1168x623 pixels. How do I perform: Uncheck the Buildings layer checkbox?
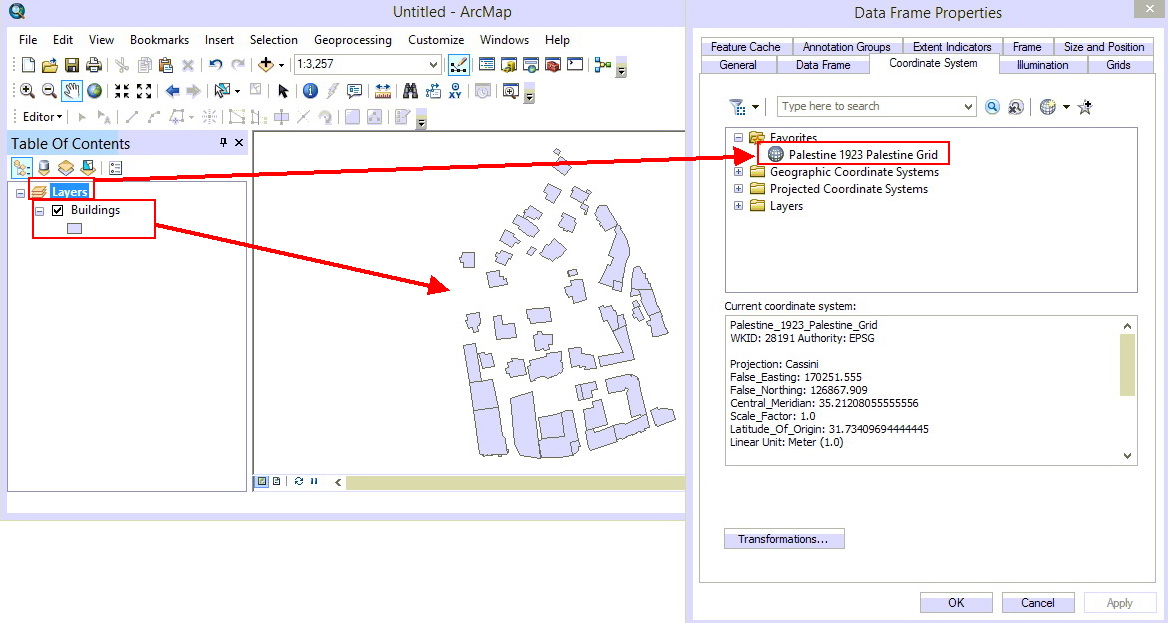(57, 210)
